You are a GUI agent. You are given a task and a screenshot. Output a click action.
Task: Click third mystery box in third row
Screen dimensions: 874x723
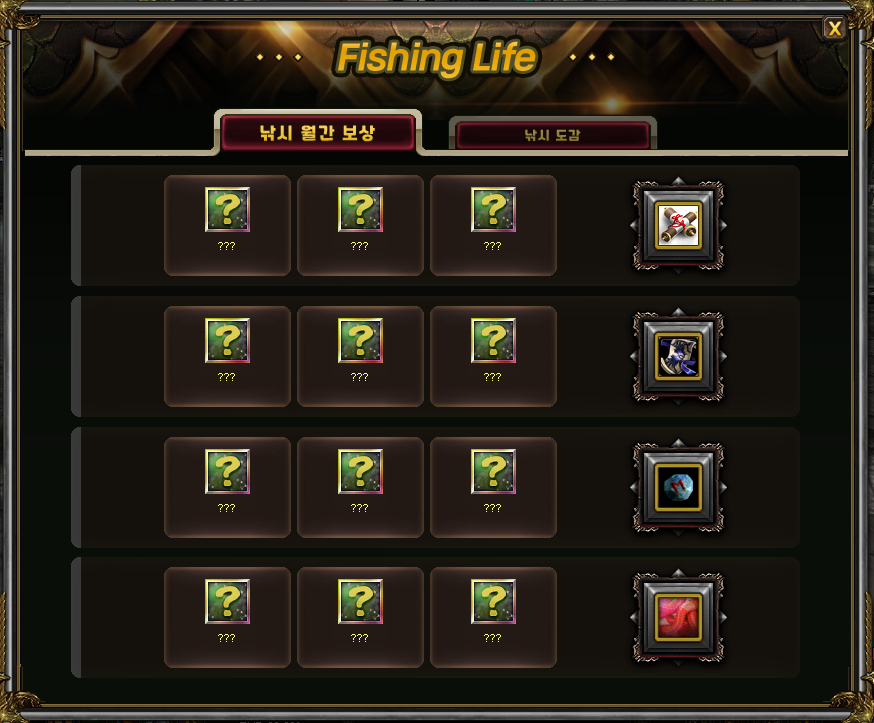pyautogui.click(x=493, y=472)
